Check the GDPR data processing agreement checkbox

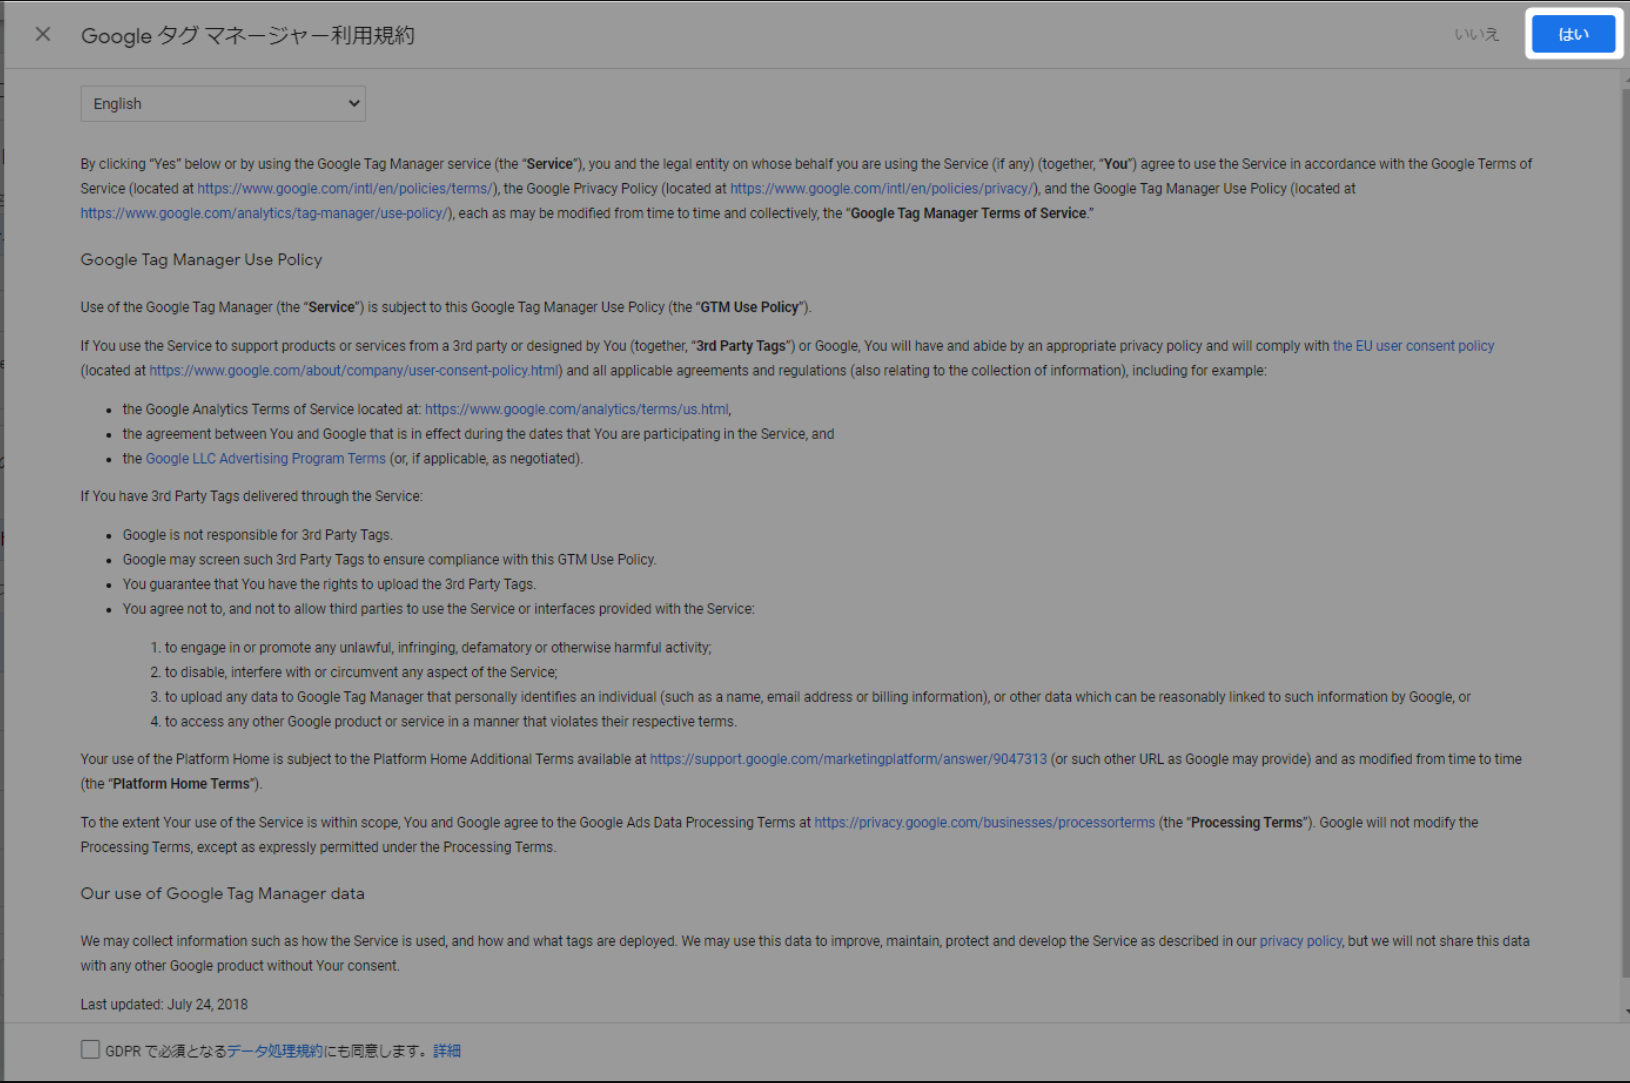(90, 1049)
